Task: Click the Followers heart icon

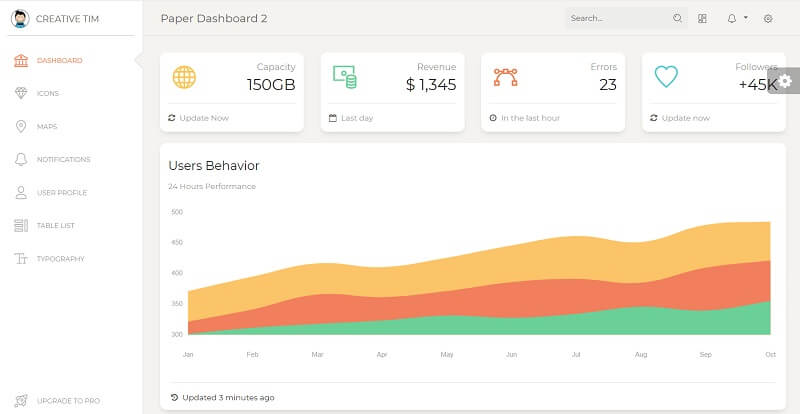Action: point(666,77)
